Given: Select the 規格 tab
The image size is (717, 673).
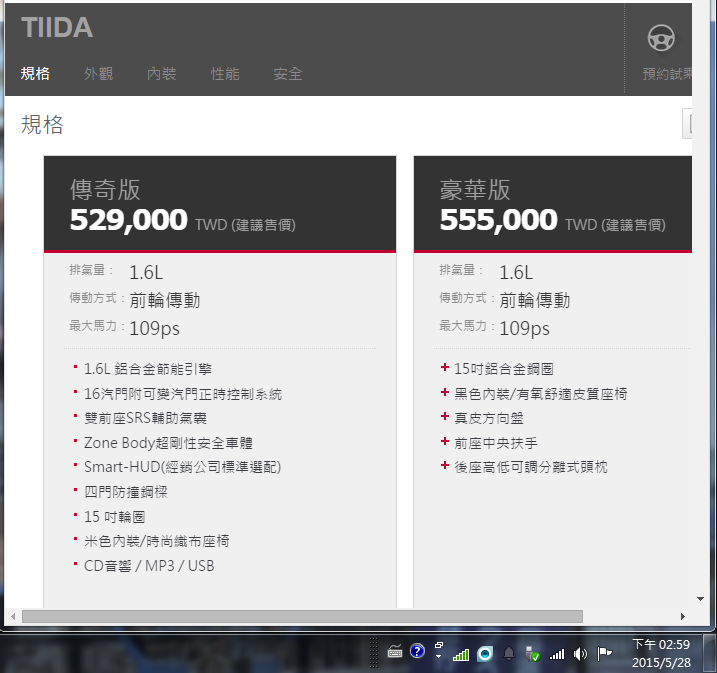Looking at the screenshot, I should (x=35, y=73).
